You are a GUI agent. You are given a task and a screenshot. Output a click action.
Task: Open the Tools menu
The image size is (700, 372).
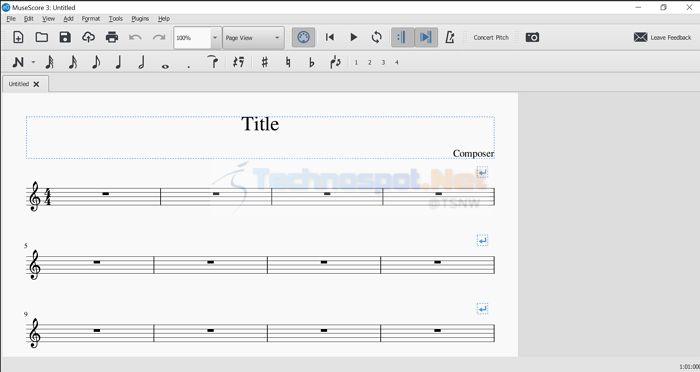coord(116,19)
